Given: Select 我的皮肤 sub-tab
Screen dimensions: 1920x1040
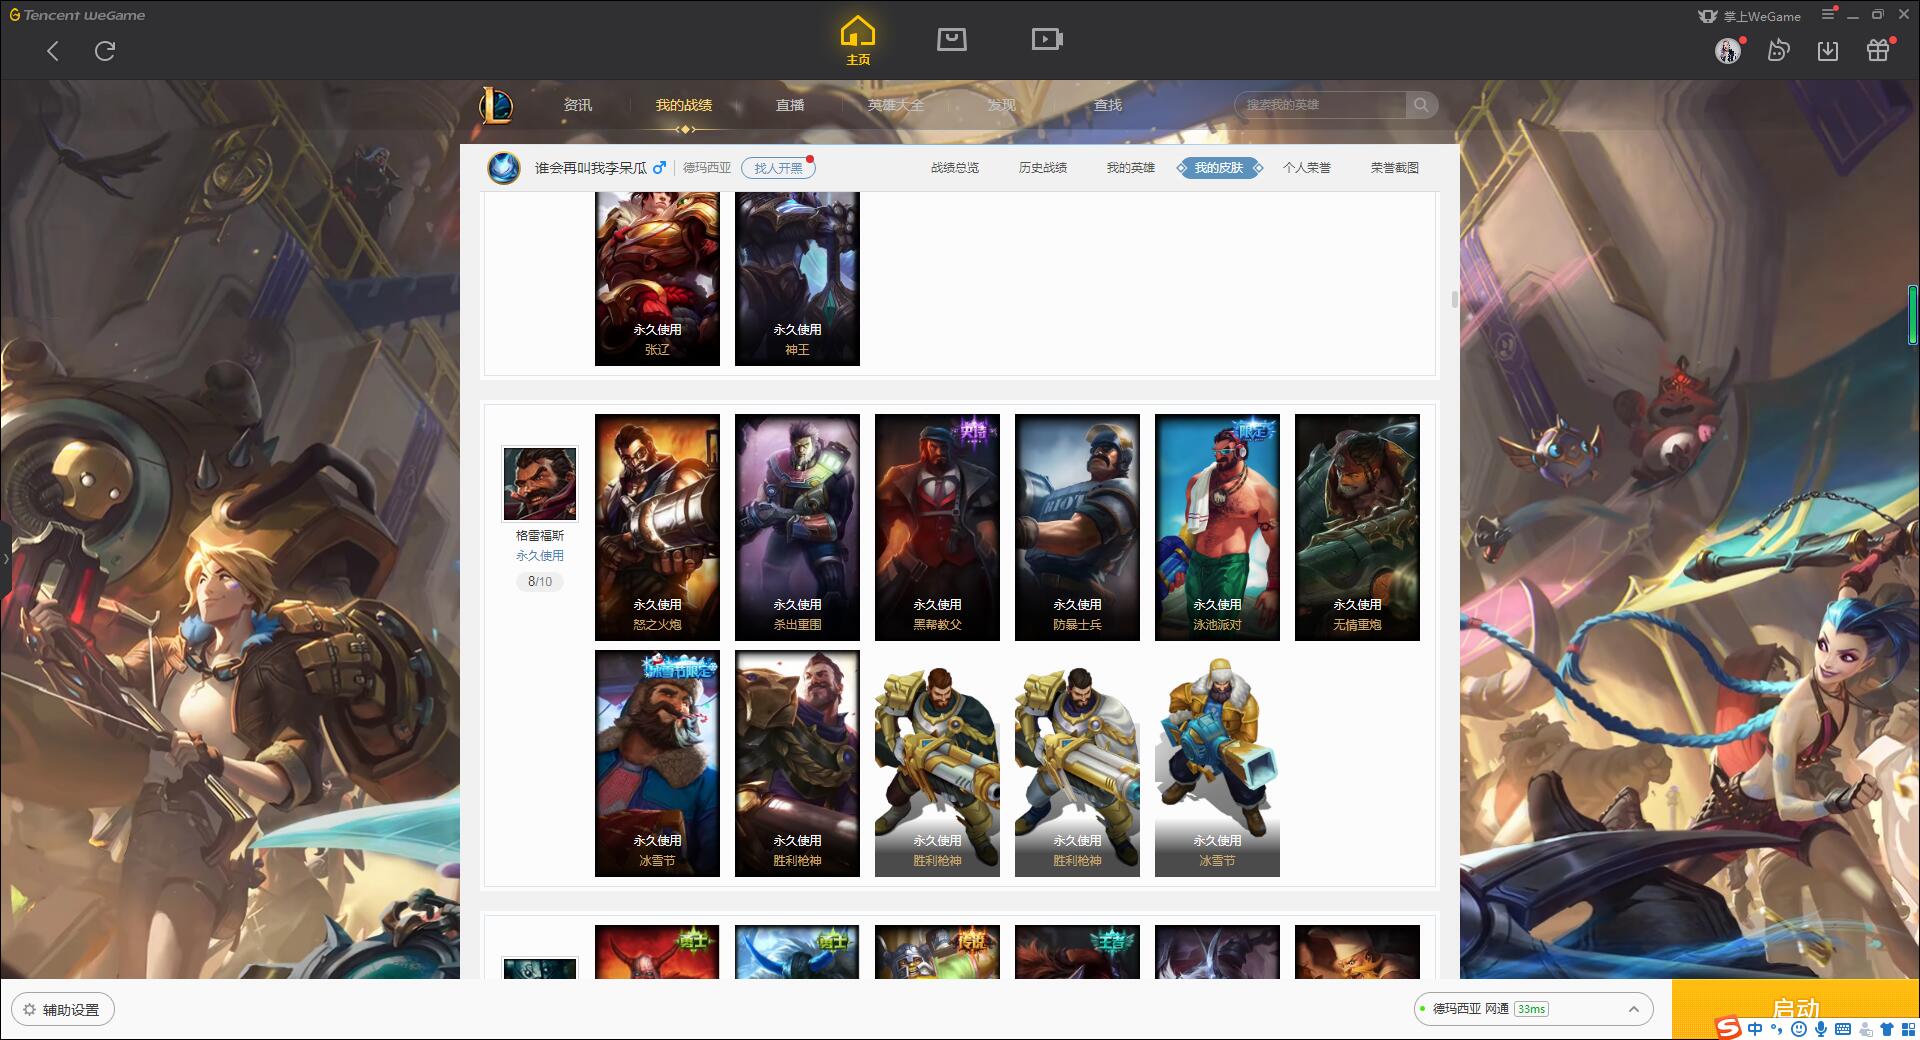Looking at the screenshot, I should (x=1219, y=168).
